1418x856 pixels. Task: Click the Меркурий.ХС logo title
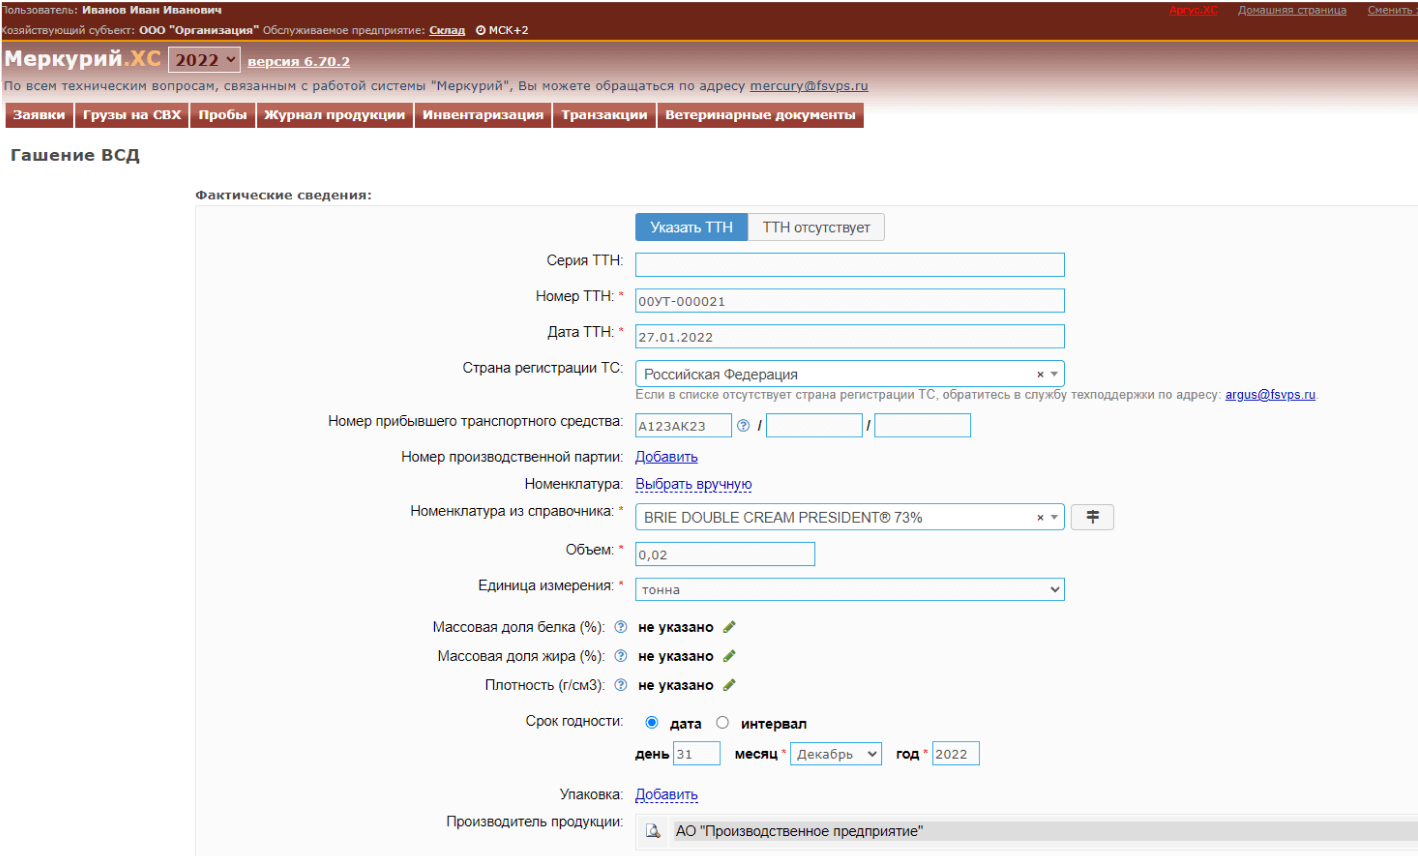pyautogui.click(x=82, y=59)
